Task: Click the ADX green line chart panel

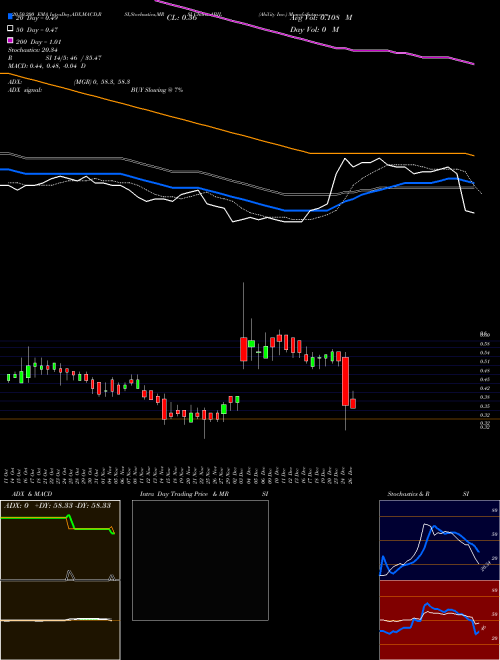Action: coord(60,540)
